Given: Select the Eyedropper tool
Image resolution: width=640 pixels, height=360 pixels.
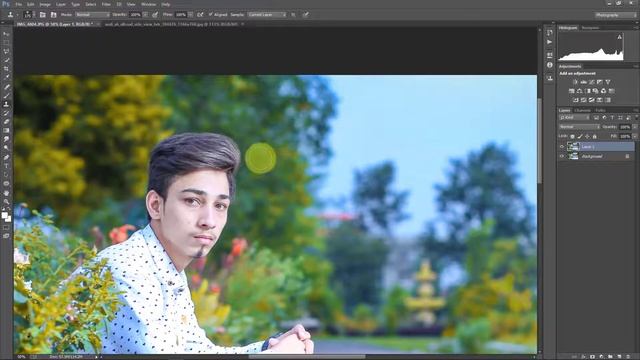Looking at the screenshot, I should pyautogui.click(x=6, y=77).
